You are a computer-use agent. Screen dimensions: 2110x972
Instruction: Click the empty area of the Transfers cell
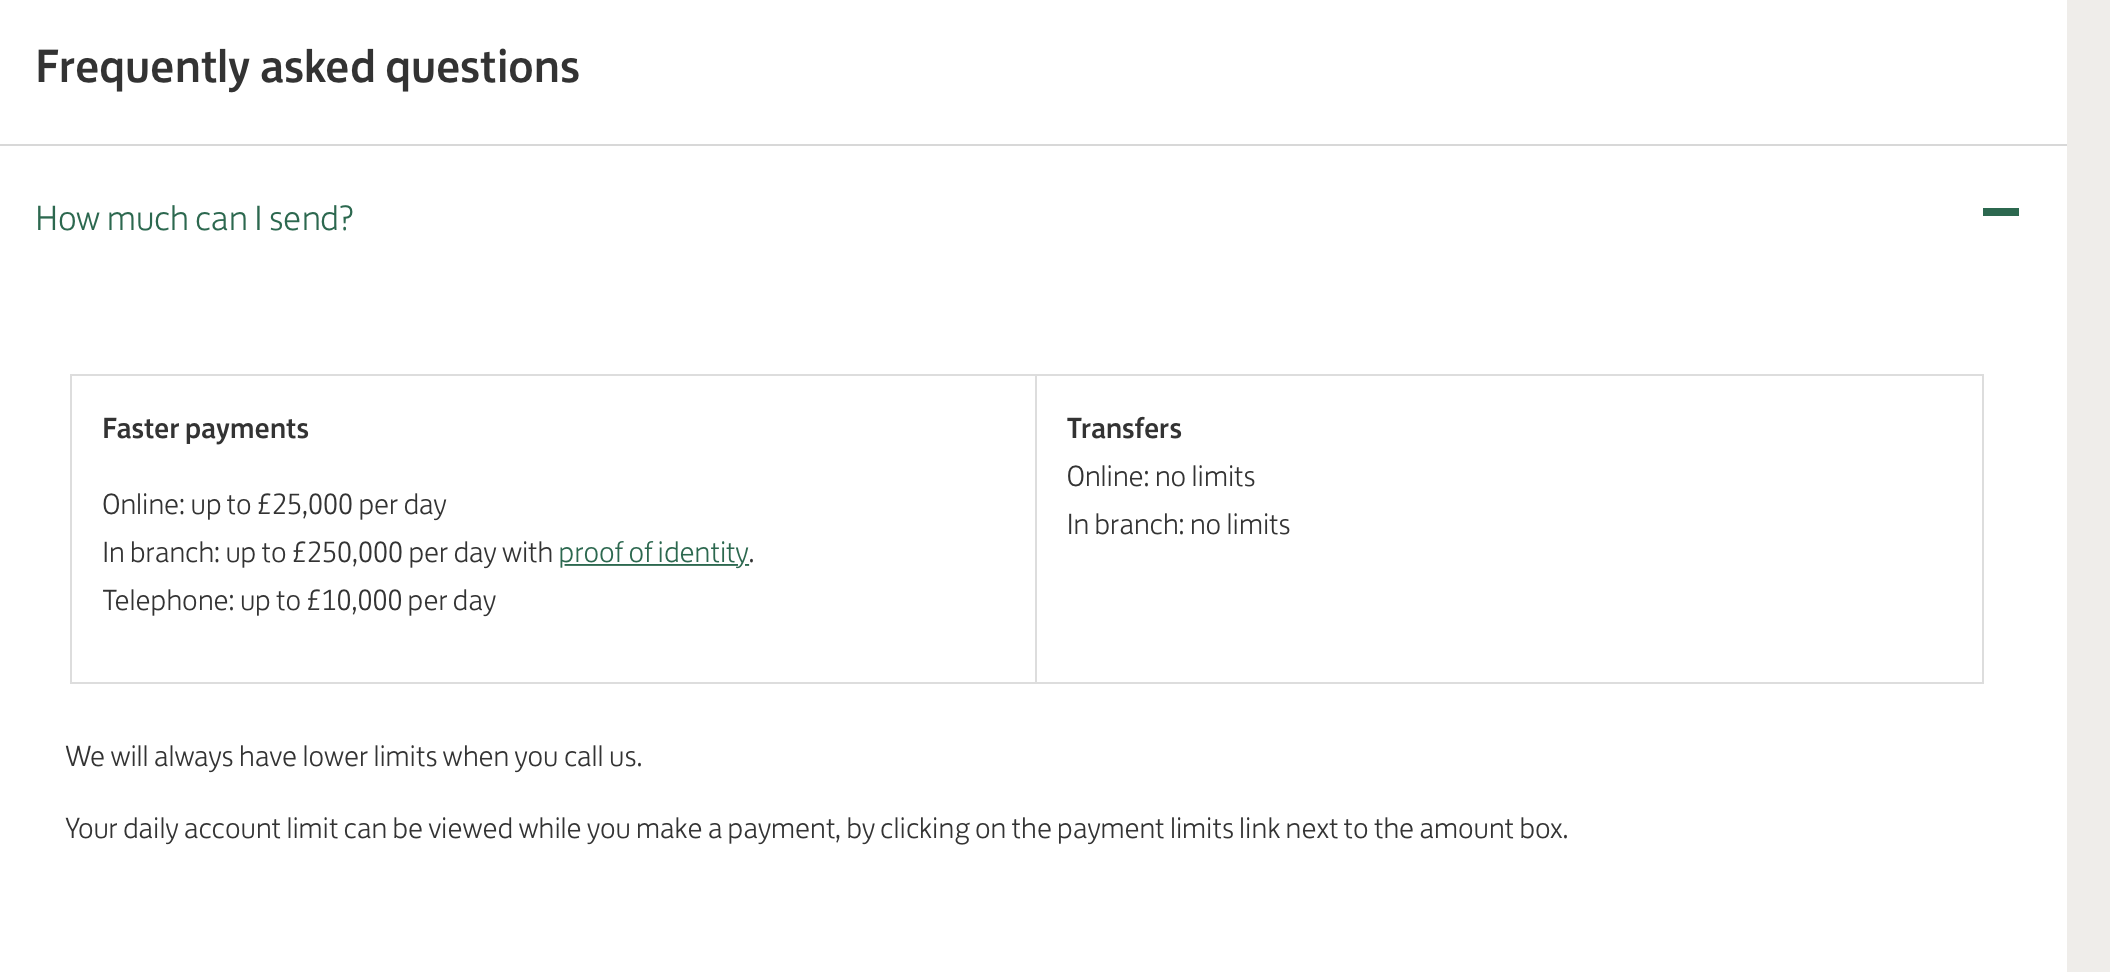pyautogui.click(x=1509, y=610)
